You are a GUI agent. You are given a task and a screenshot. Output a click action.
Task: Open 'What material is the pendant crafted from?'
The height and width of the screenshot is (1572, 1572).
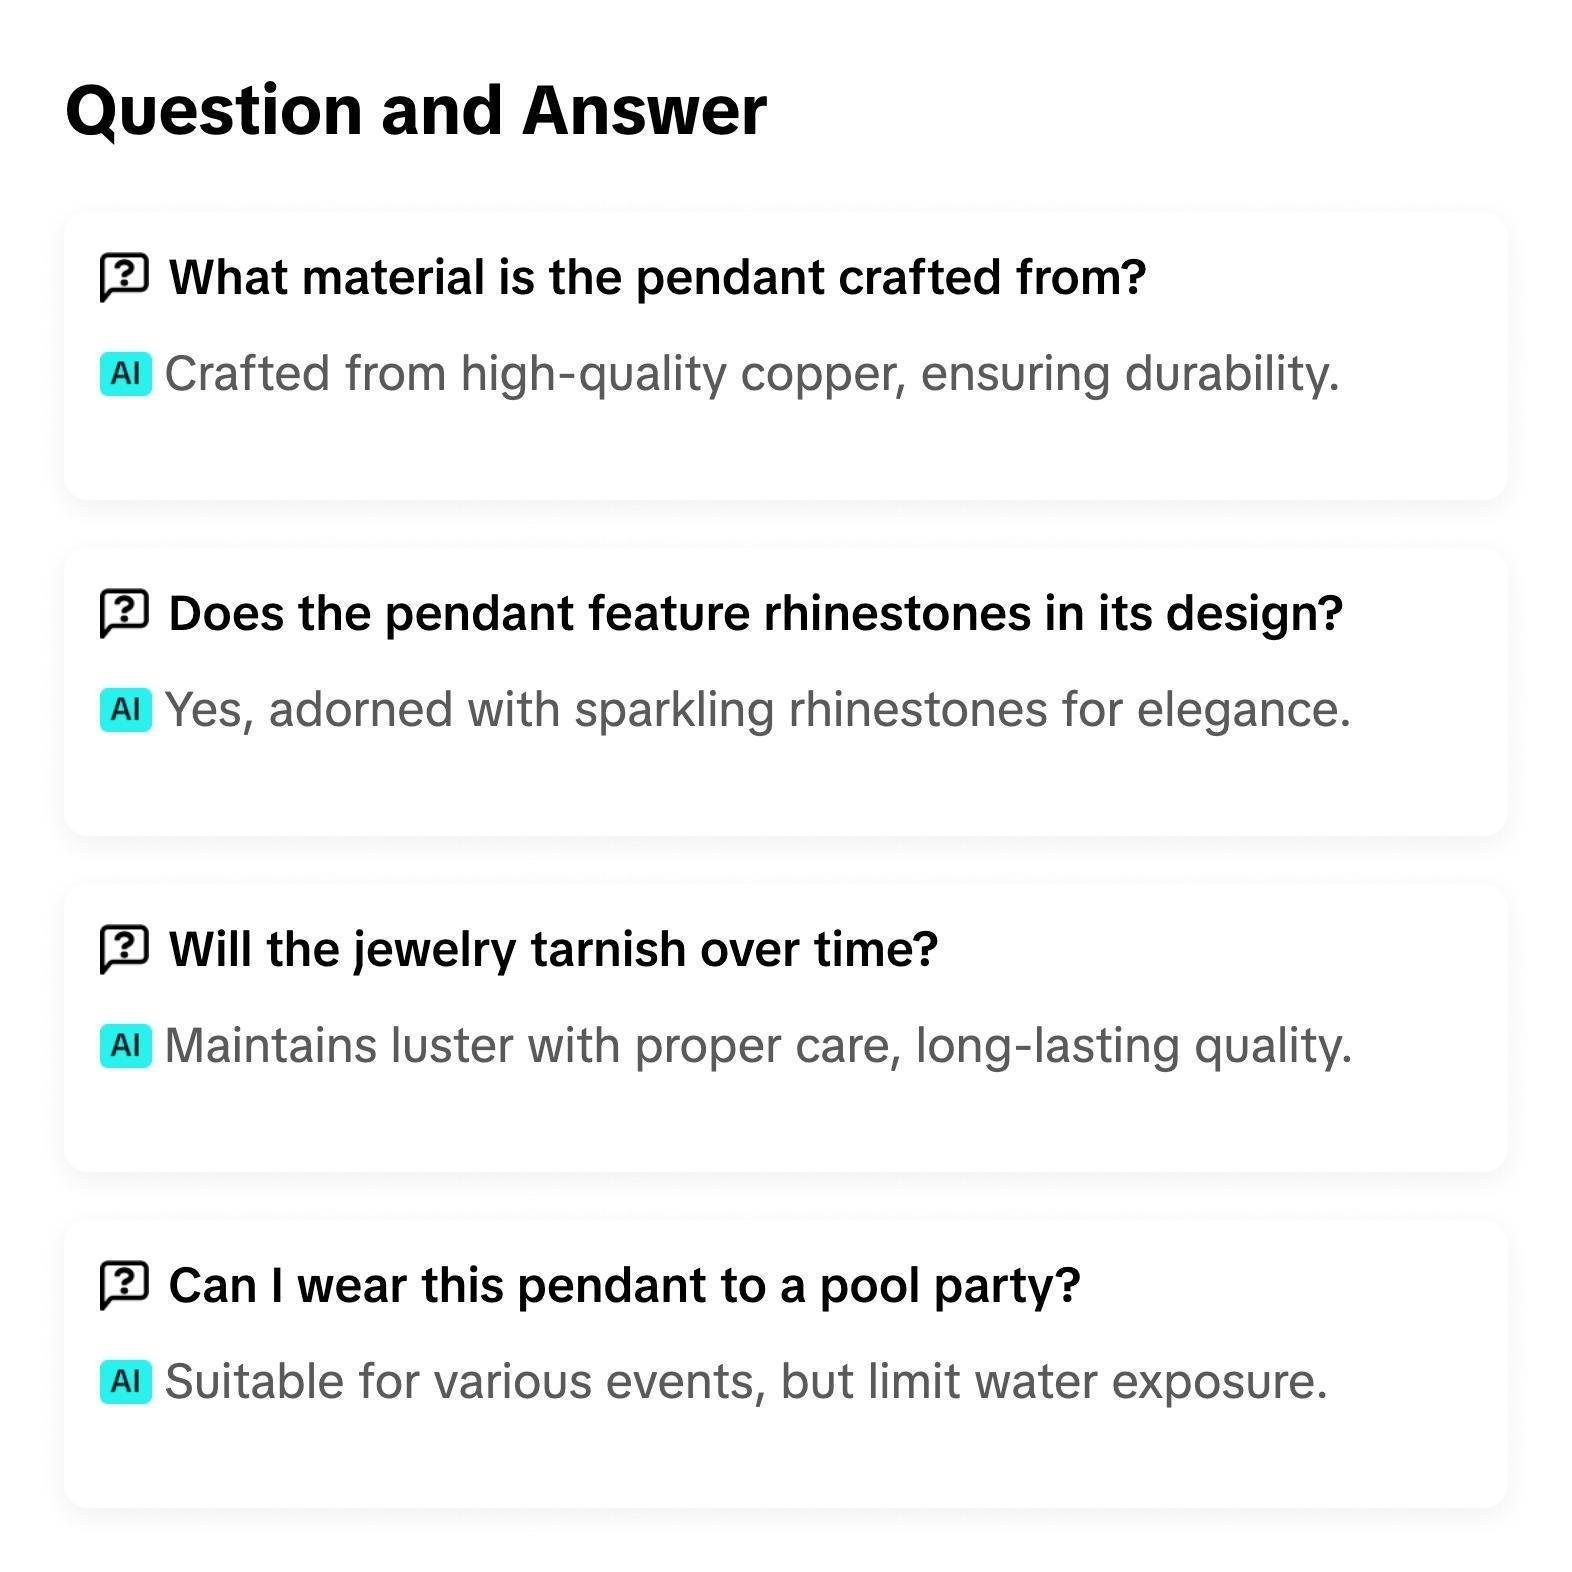point(657,277)
